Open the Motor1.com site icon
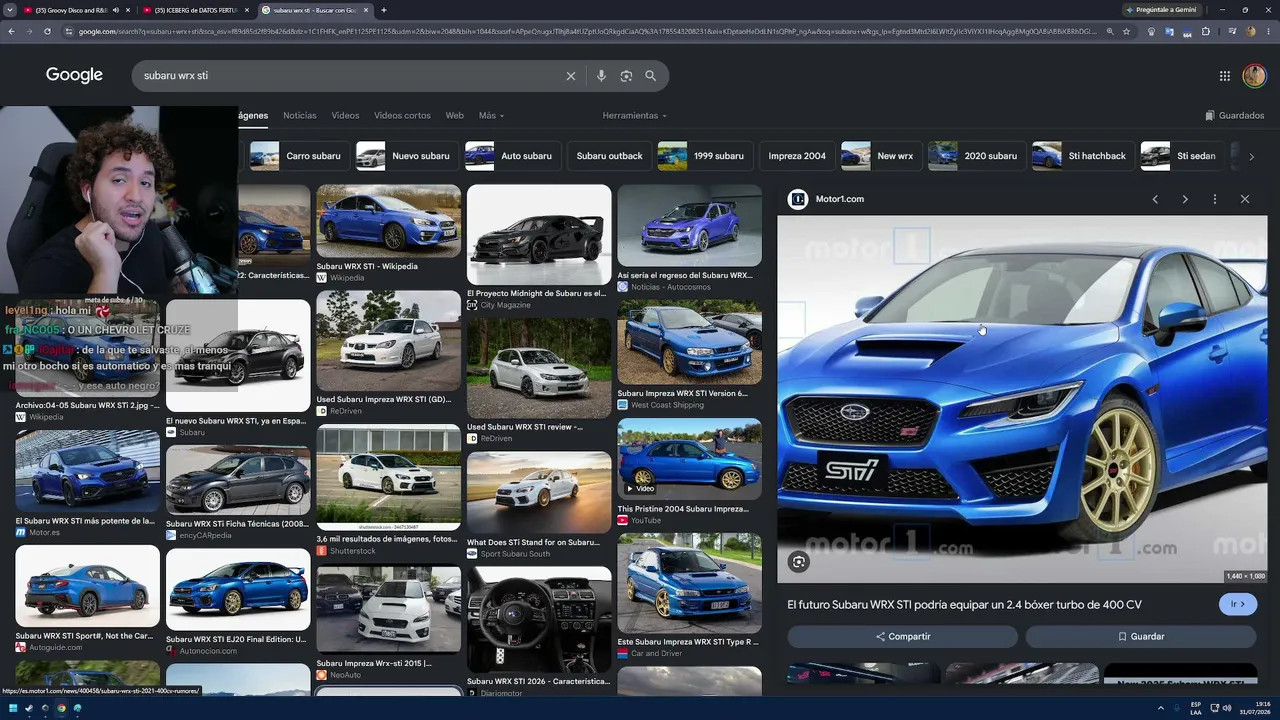 coord(798,199)
